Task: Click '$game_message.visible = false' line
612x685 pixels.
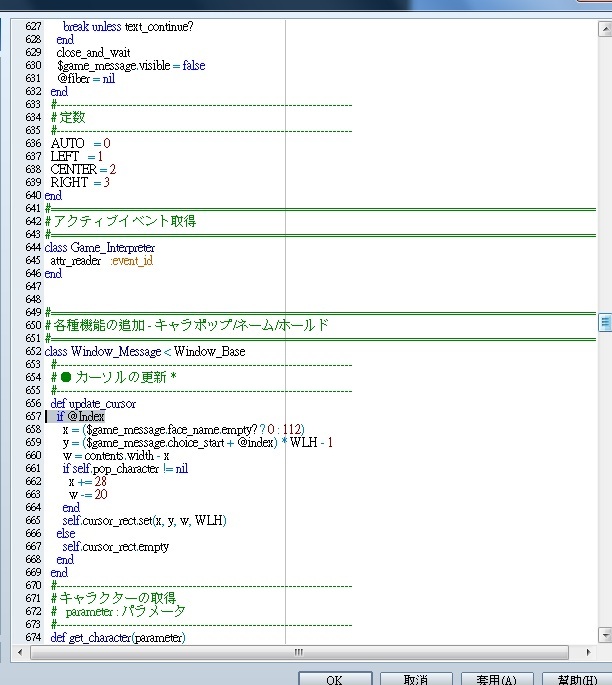Action: 131,66
